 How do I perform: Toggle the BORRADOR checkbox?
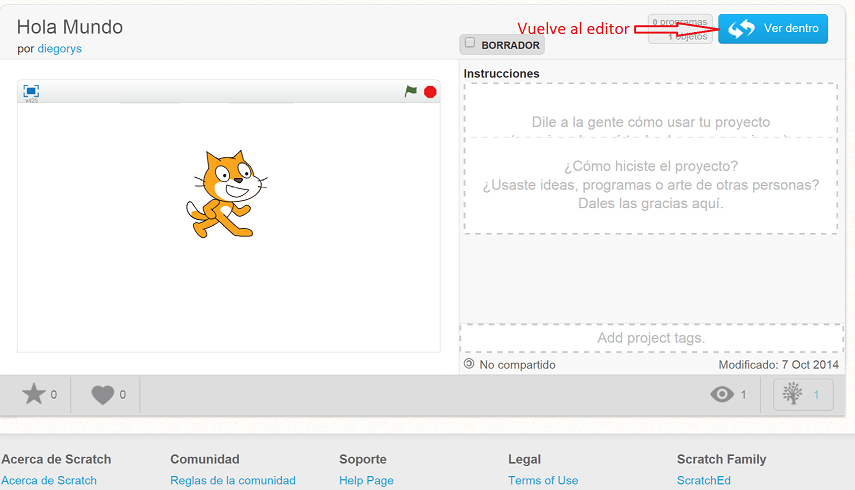(470, 43)
